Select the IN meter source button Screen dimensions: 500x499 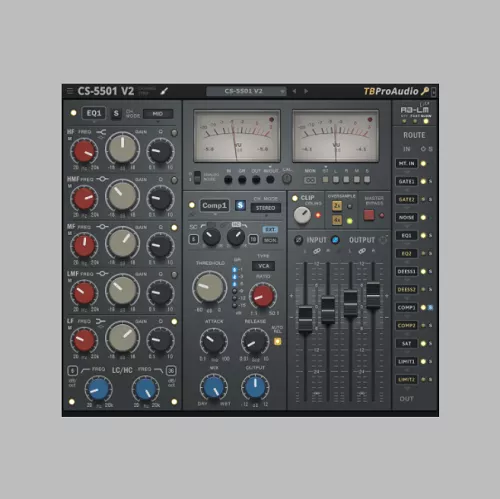coord(228,180)
